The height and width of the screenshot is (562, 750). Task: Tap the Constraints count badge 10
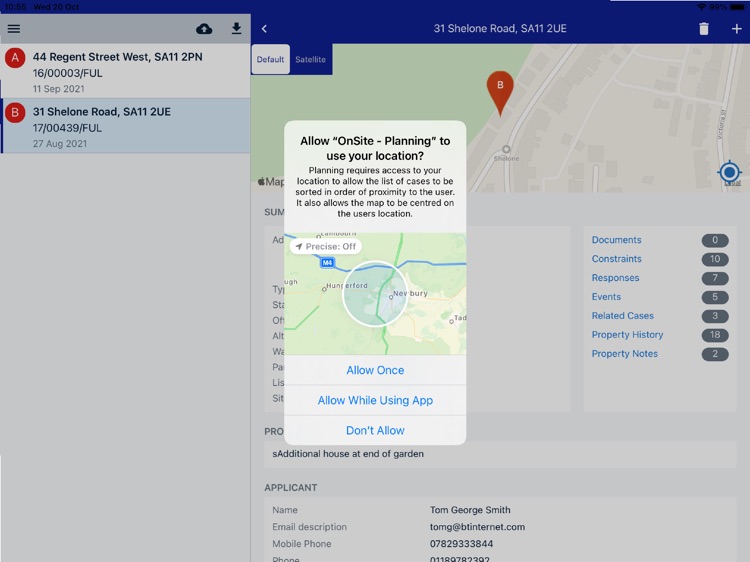(x=715, y=259)
